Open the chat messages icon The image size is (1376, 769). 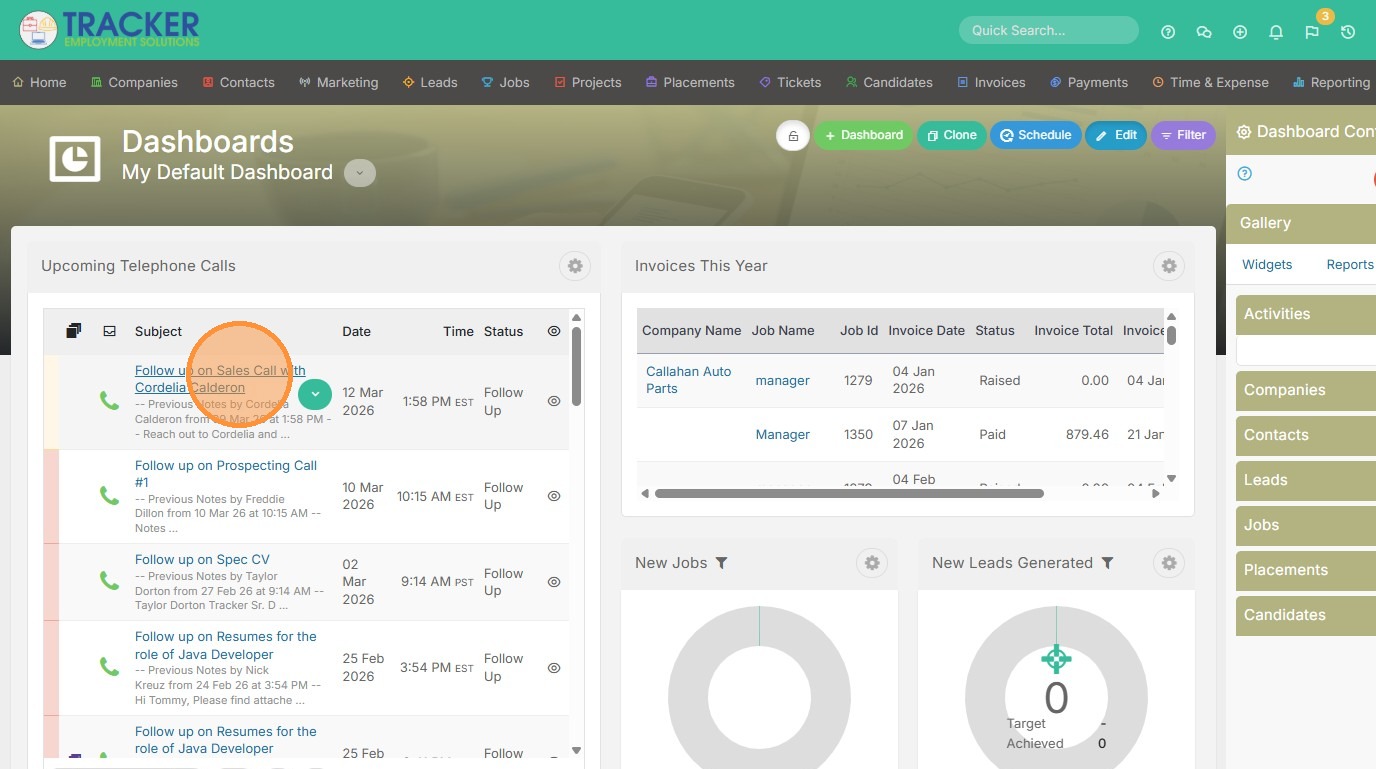click(1204, 32)
